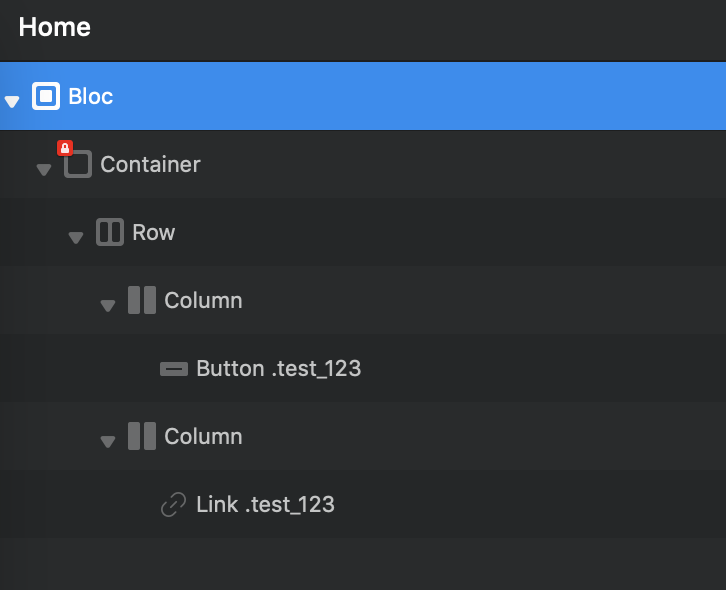Select the Button .test_123 layer
This screenshot has height=590, width=726.
278,369
